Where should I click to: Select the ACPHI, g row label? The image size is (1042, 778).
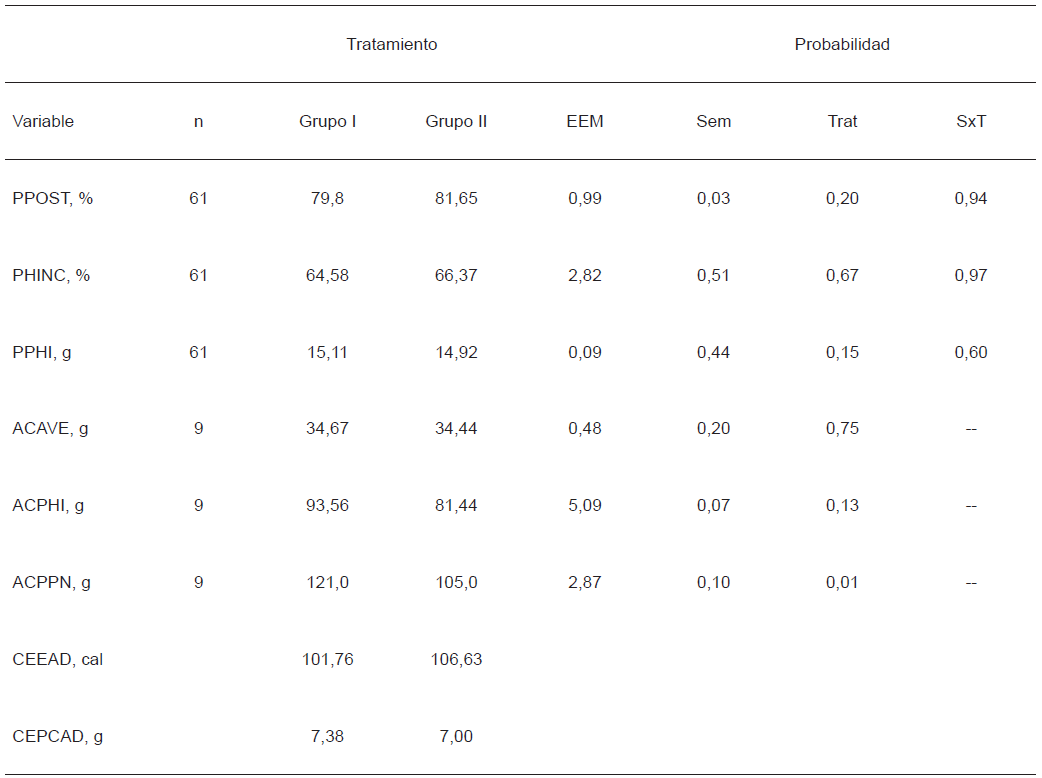(x=48, y=505)
